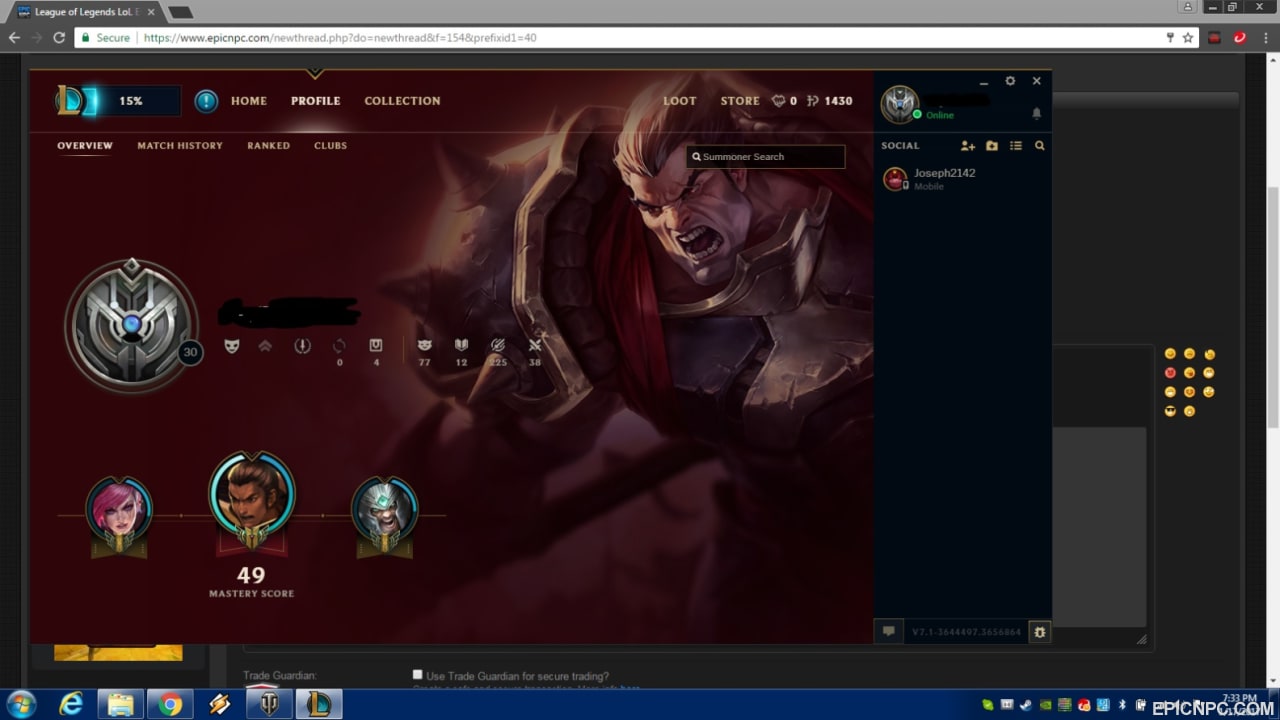Select the center champion mastery portrait
The image size is (1280, 720).
(252, 495)
